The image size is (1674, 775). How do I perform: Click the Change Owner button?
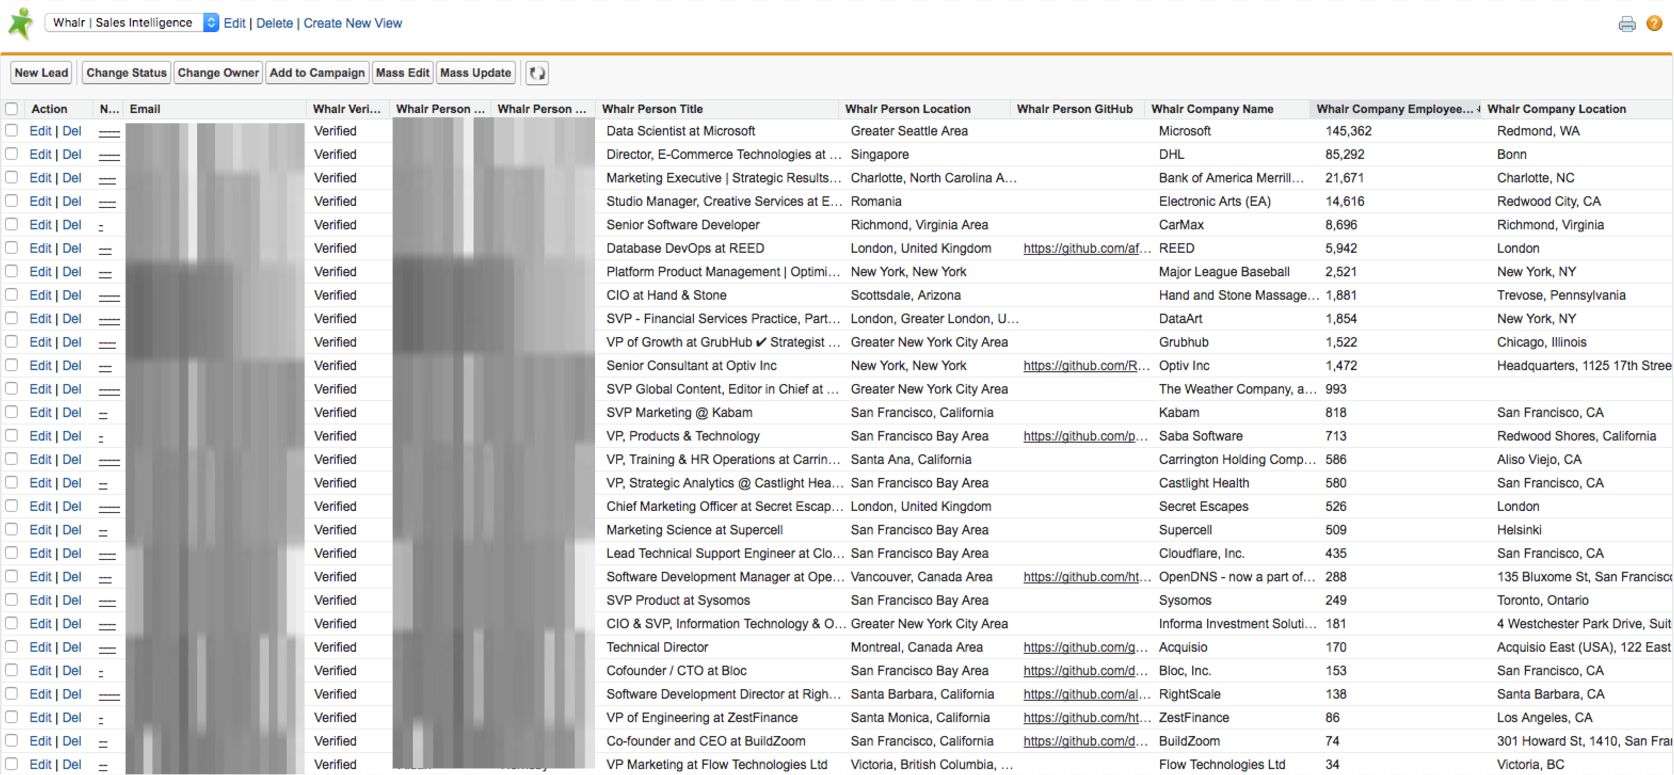(218, 73)
